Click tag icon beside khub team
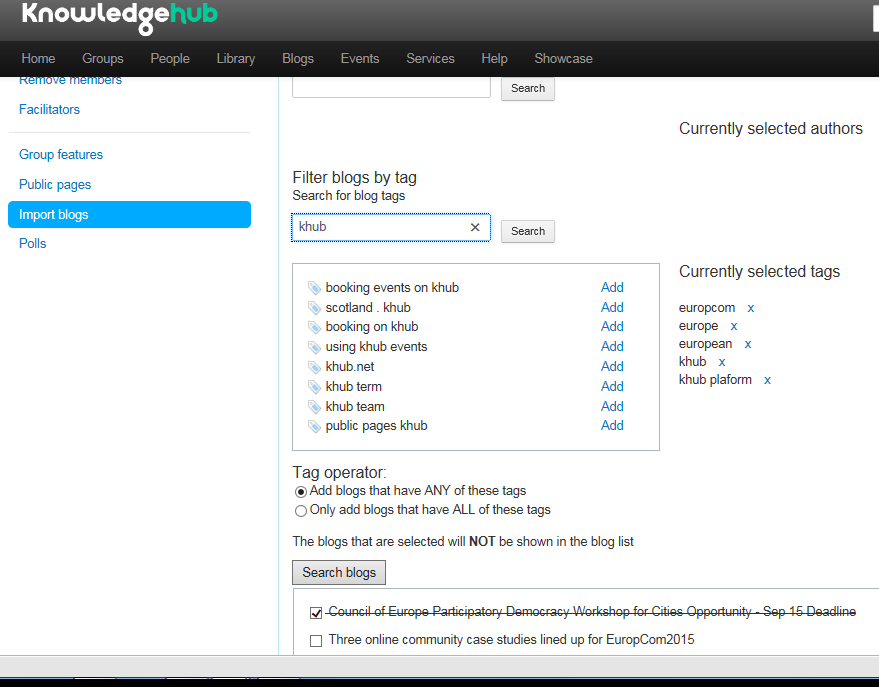This screenshot has height=687, width=879. pyautogui.click(x=314, y=407)
